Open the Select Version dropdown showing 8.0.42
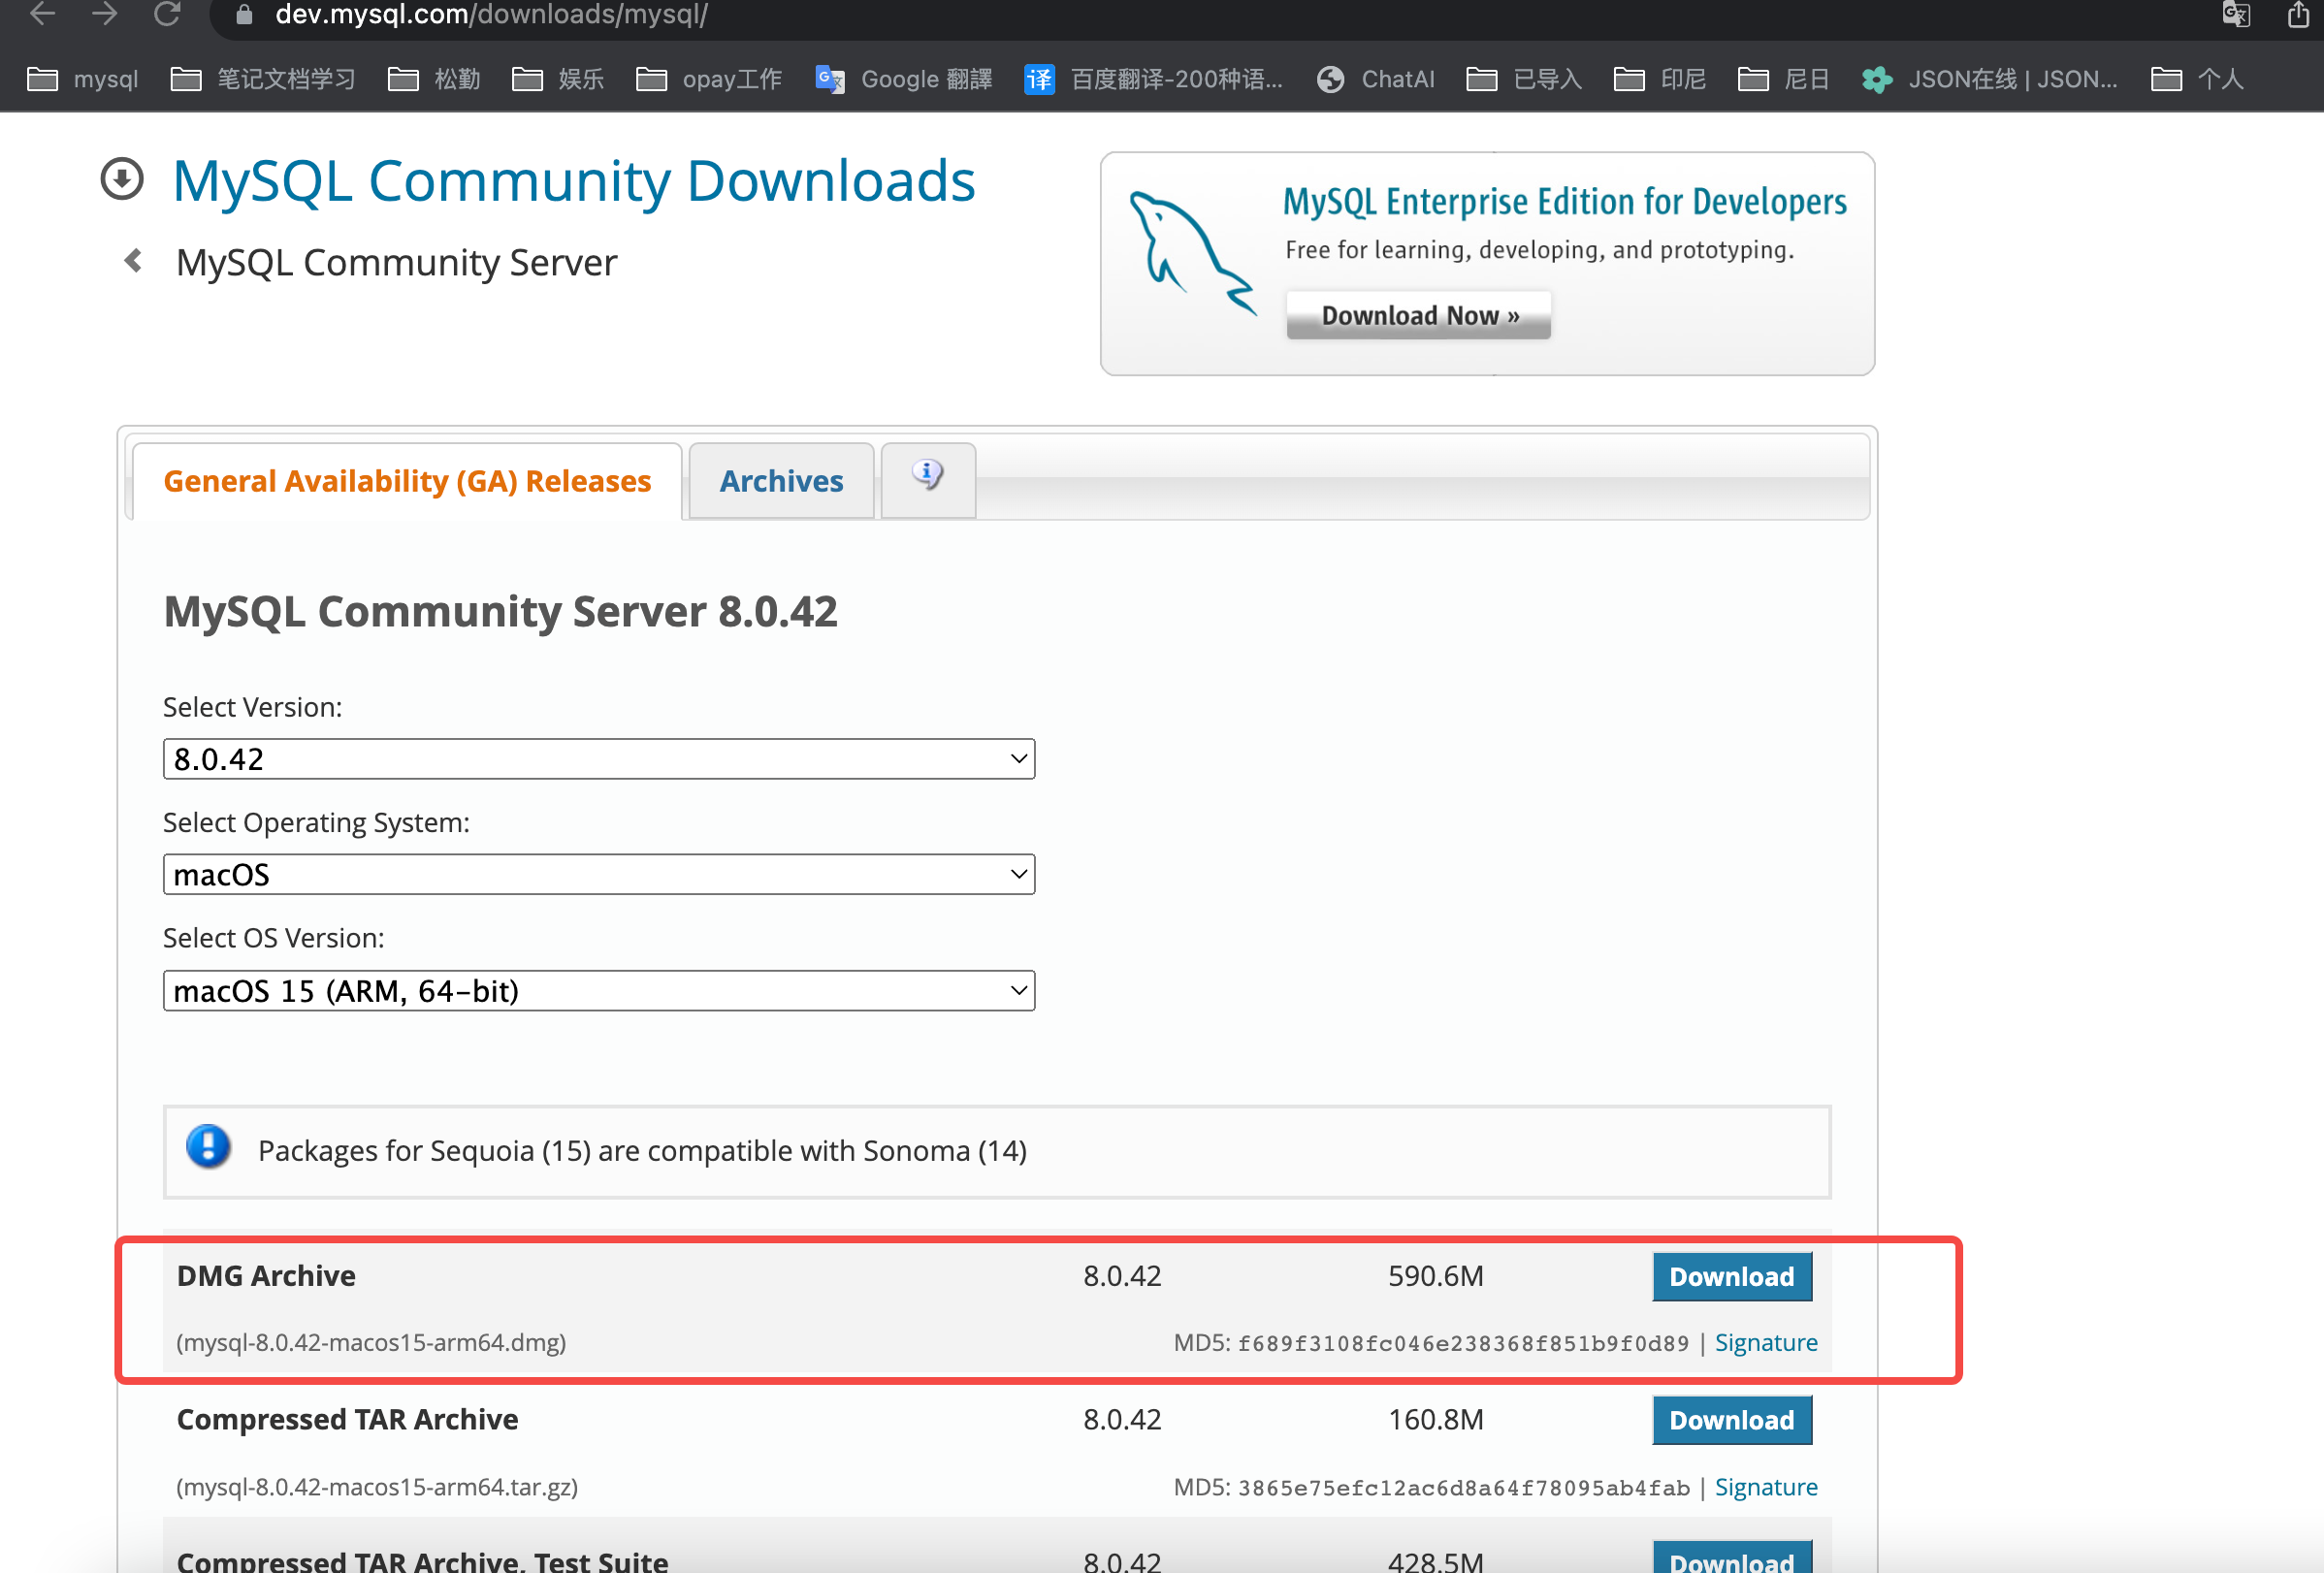This screenshot has height=1573, width=2324. point(598,759)
